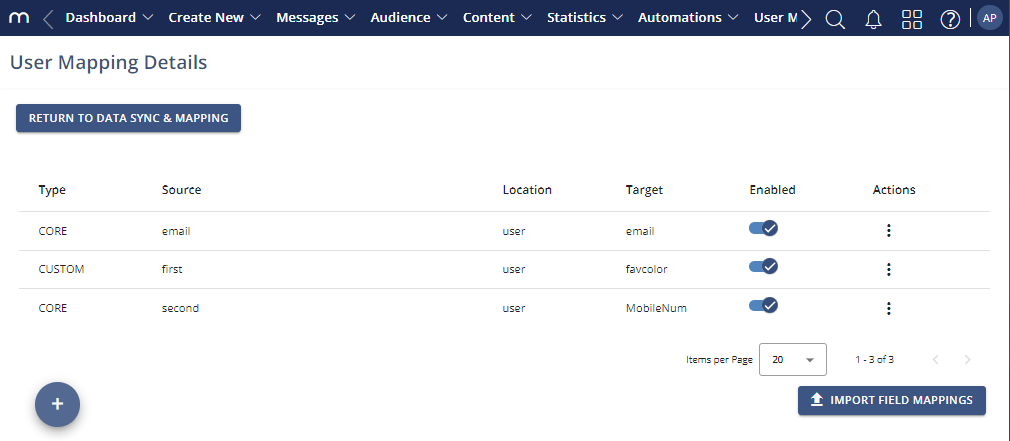Click the Items per Page label
This screenshot has height=441, width=1010.
719,360
